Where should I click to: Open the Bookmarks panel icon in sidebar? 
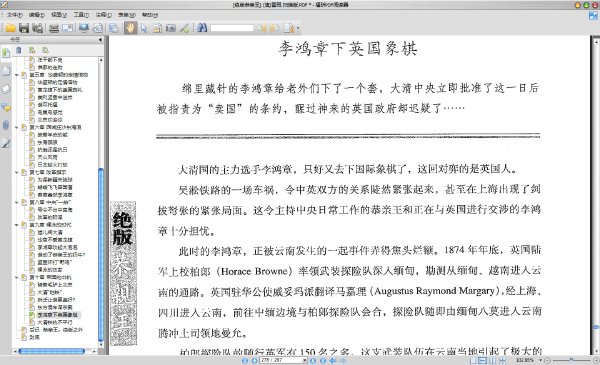pos(6,53)
